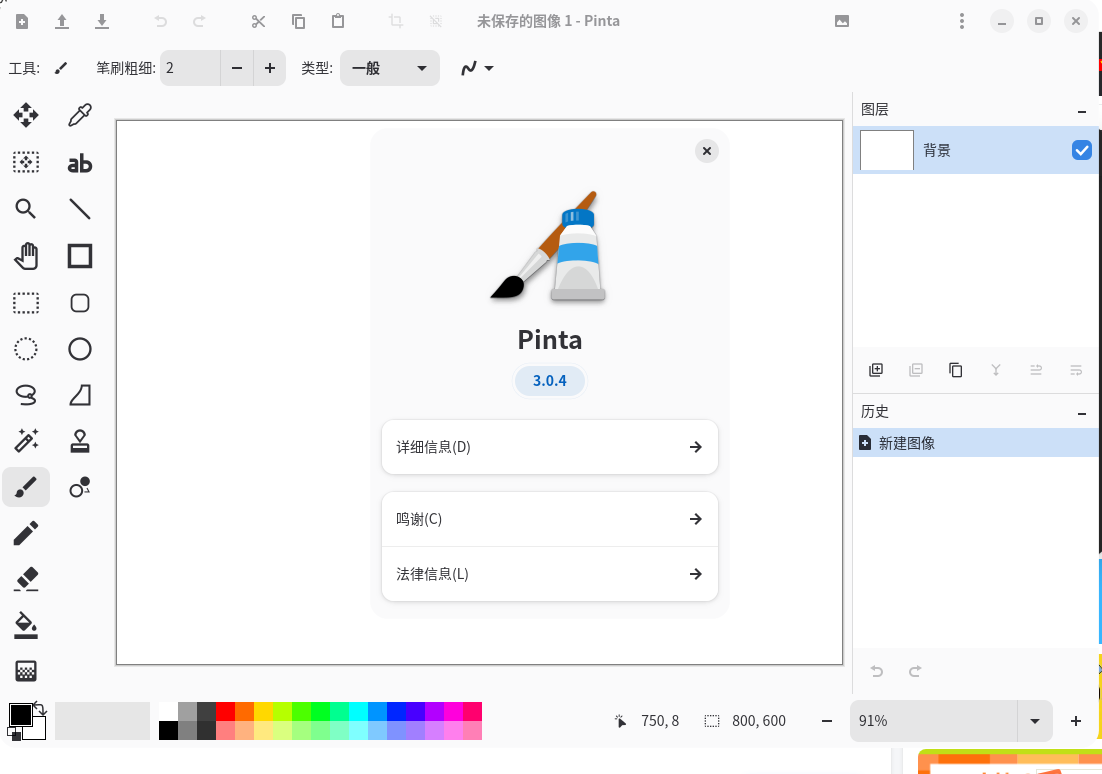1102x774 pixels.
Task: Increase brush width with plus button
Action: [270, 68]
